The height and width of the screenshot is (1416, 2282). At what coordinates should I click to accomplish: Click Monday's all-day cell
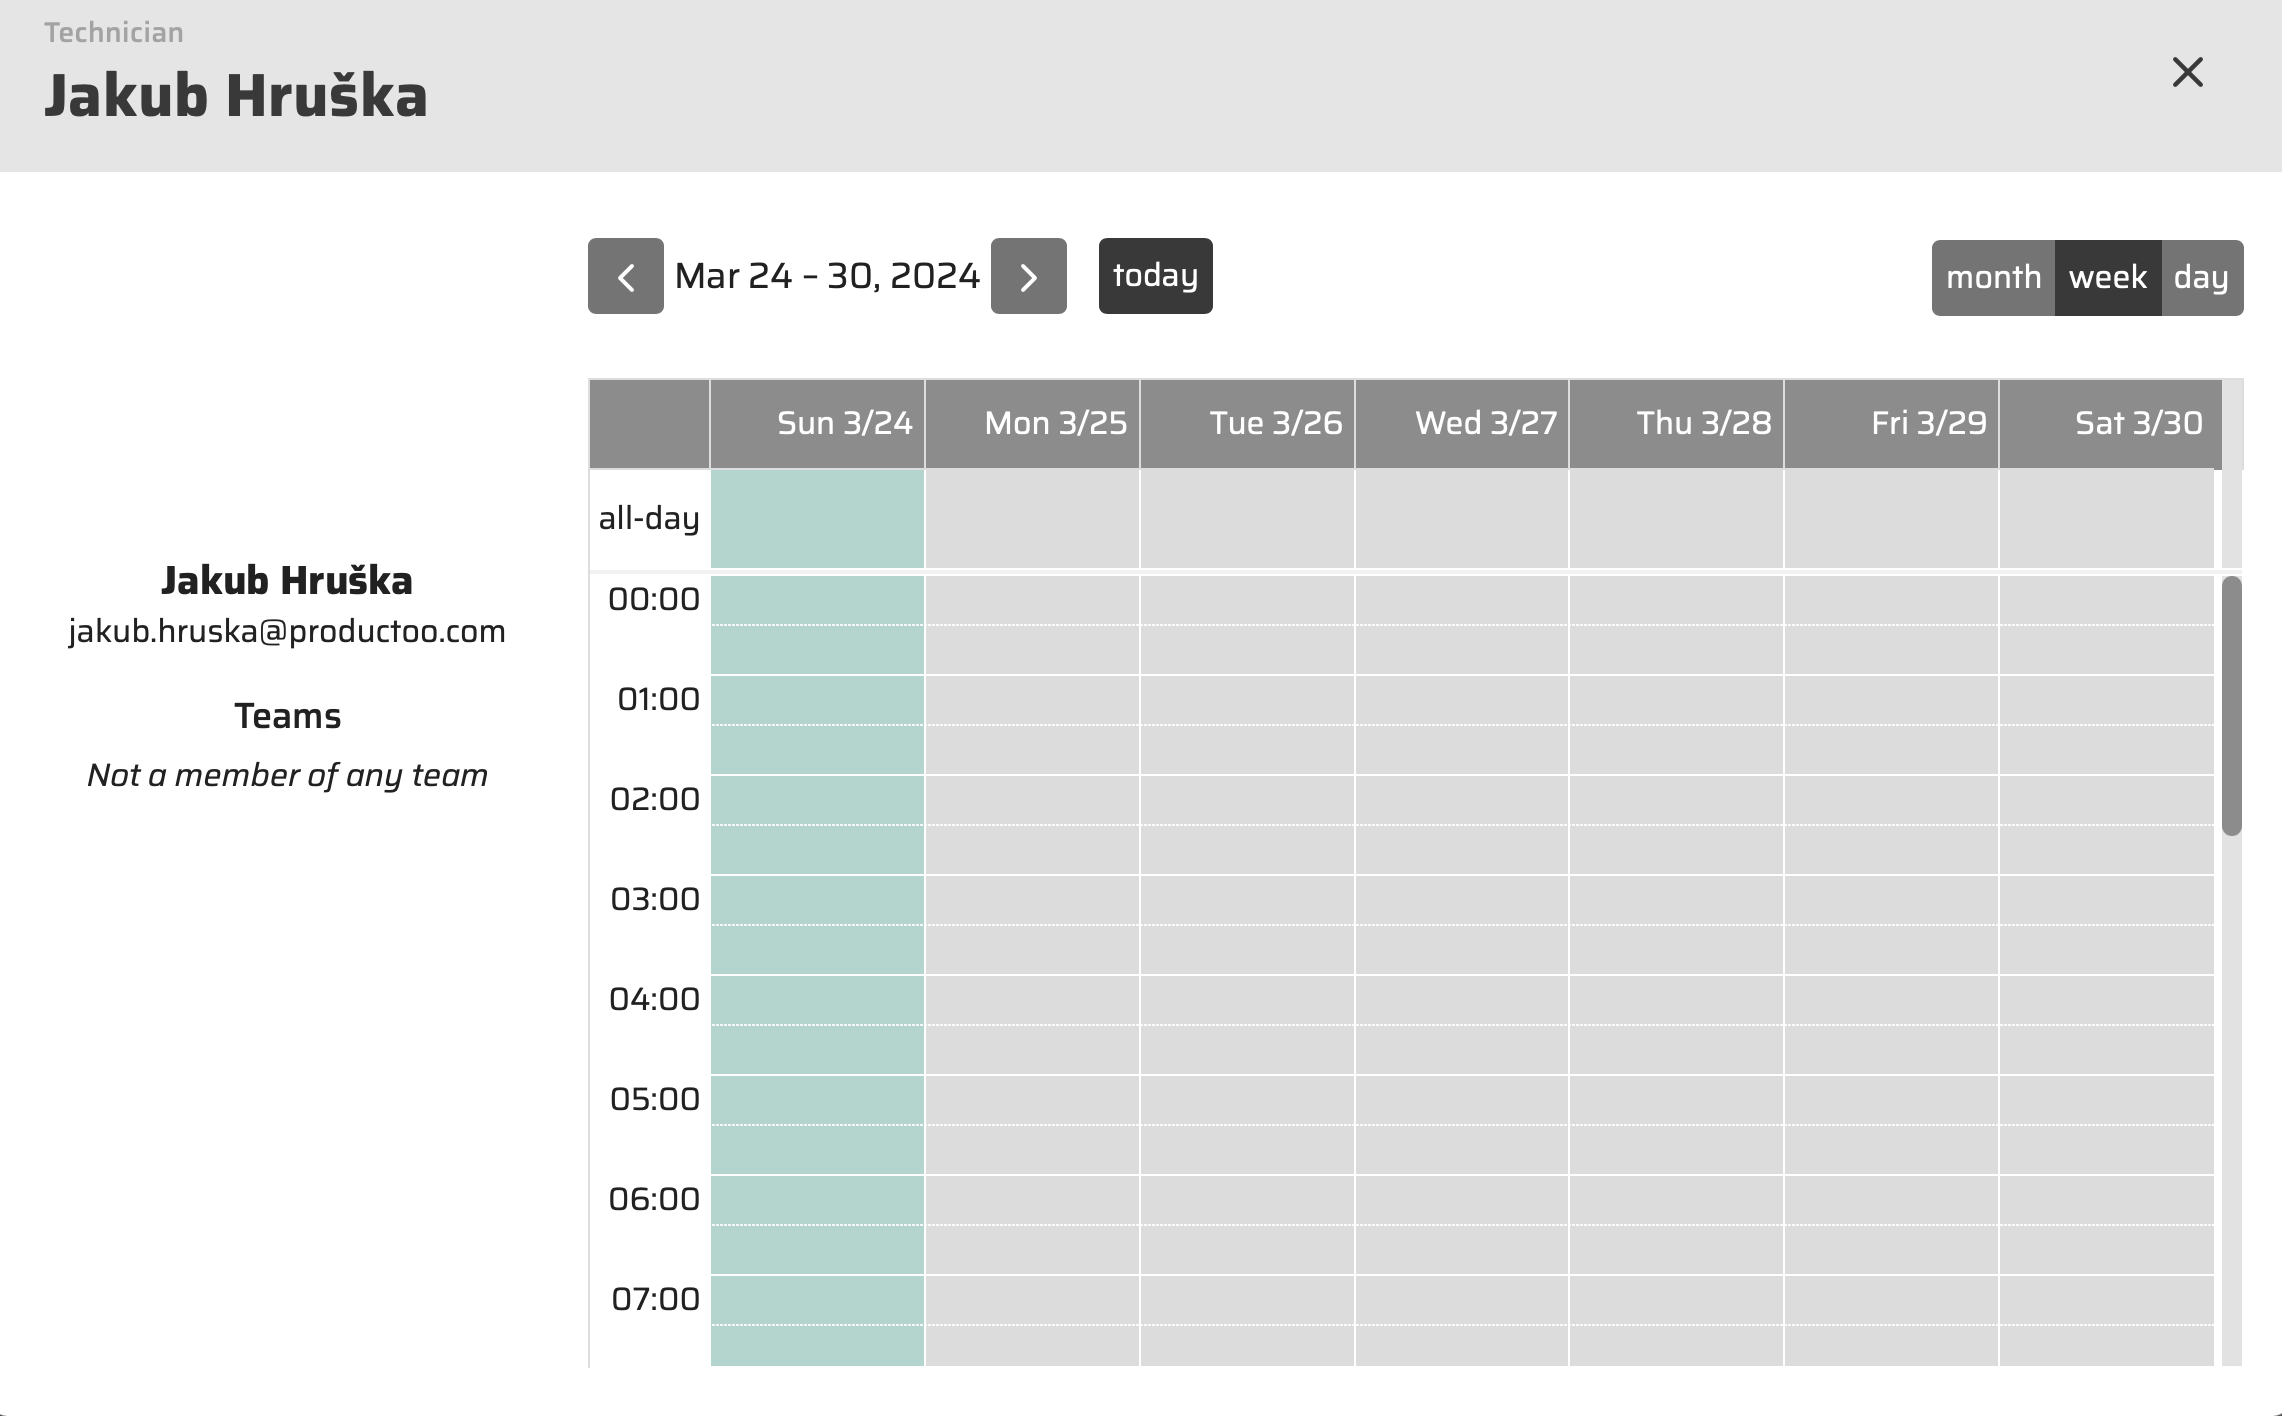point(1032,518)
